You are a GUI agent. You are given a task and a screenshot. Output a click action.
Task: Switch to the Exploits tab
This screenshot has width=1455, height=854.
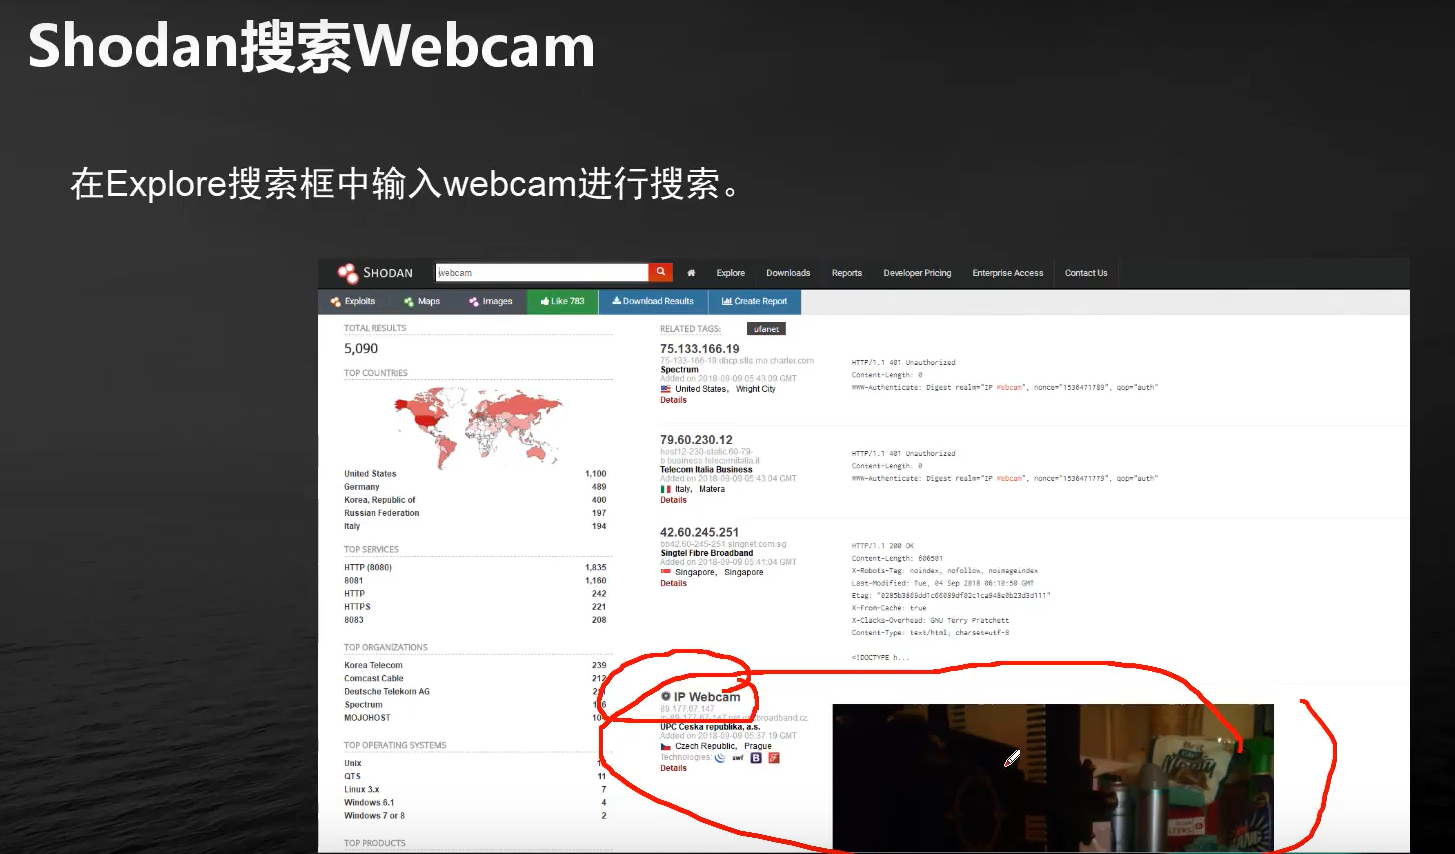pos(353,301)
